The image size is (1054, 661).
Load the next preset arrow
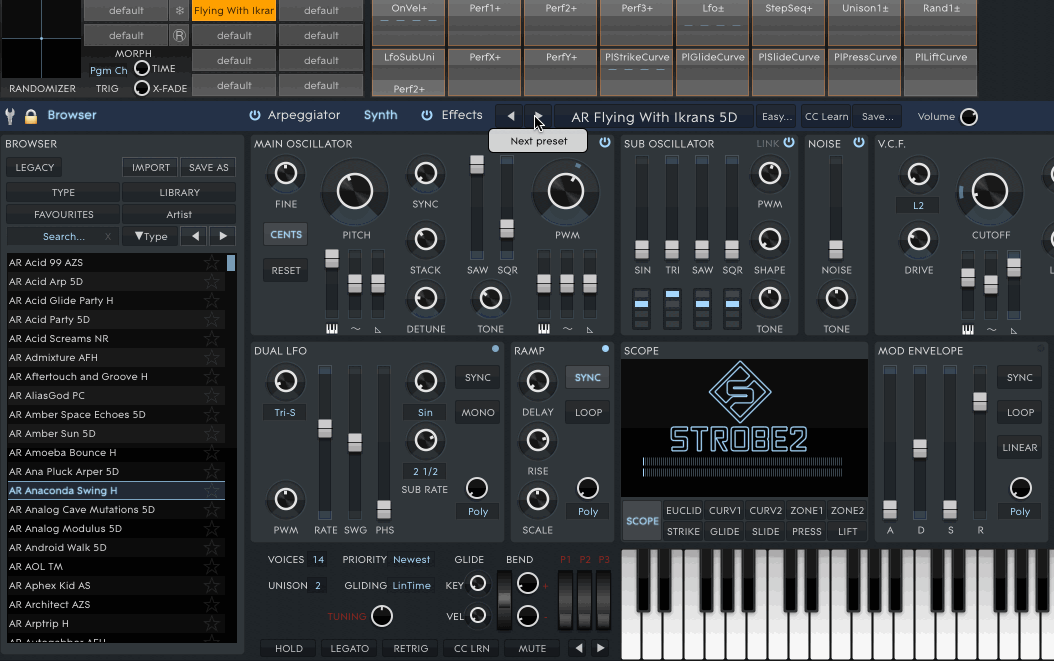pyautogui.click(x=537, y=116)
